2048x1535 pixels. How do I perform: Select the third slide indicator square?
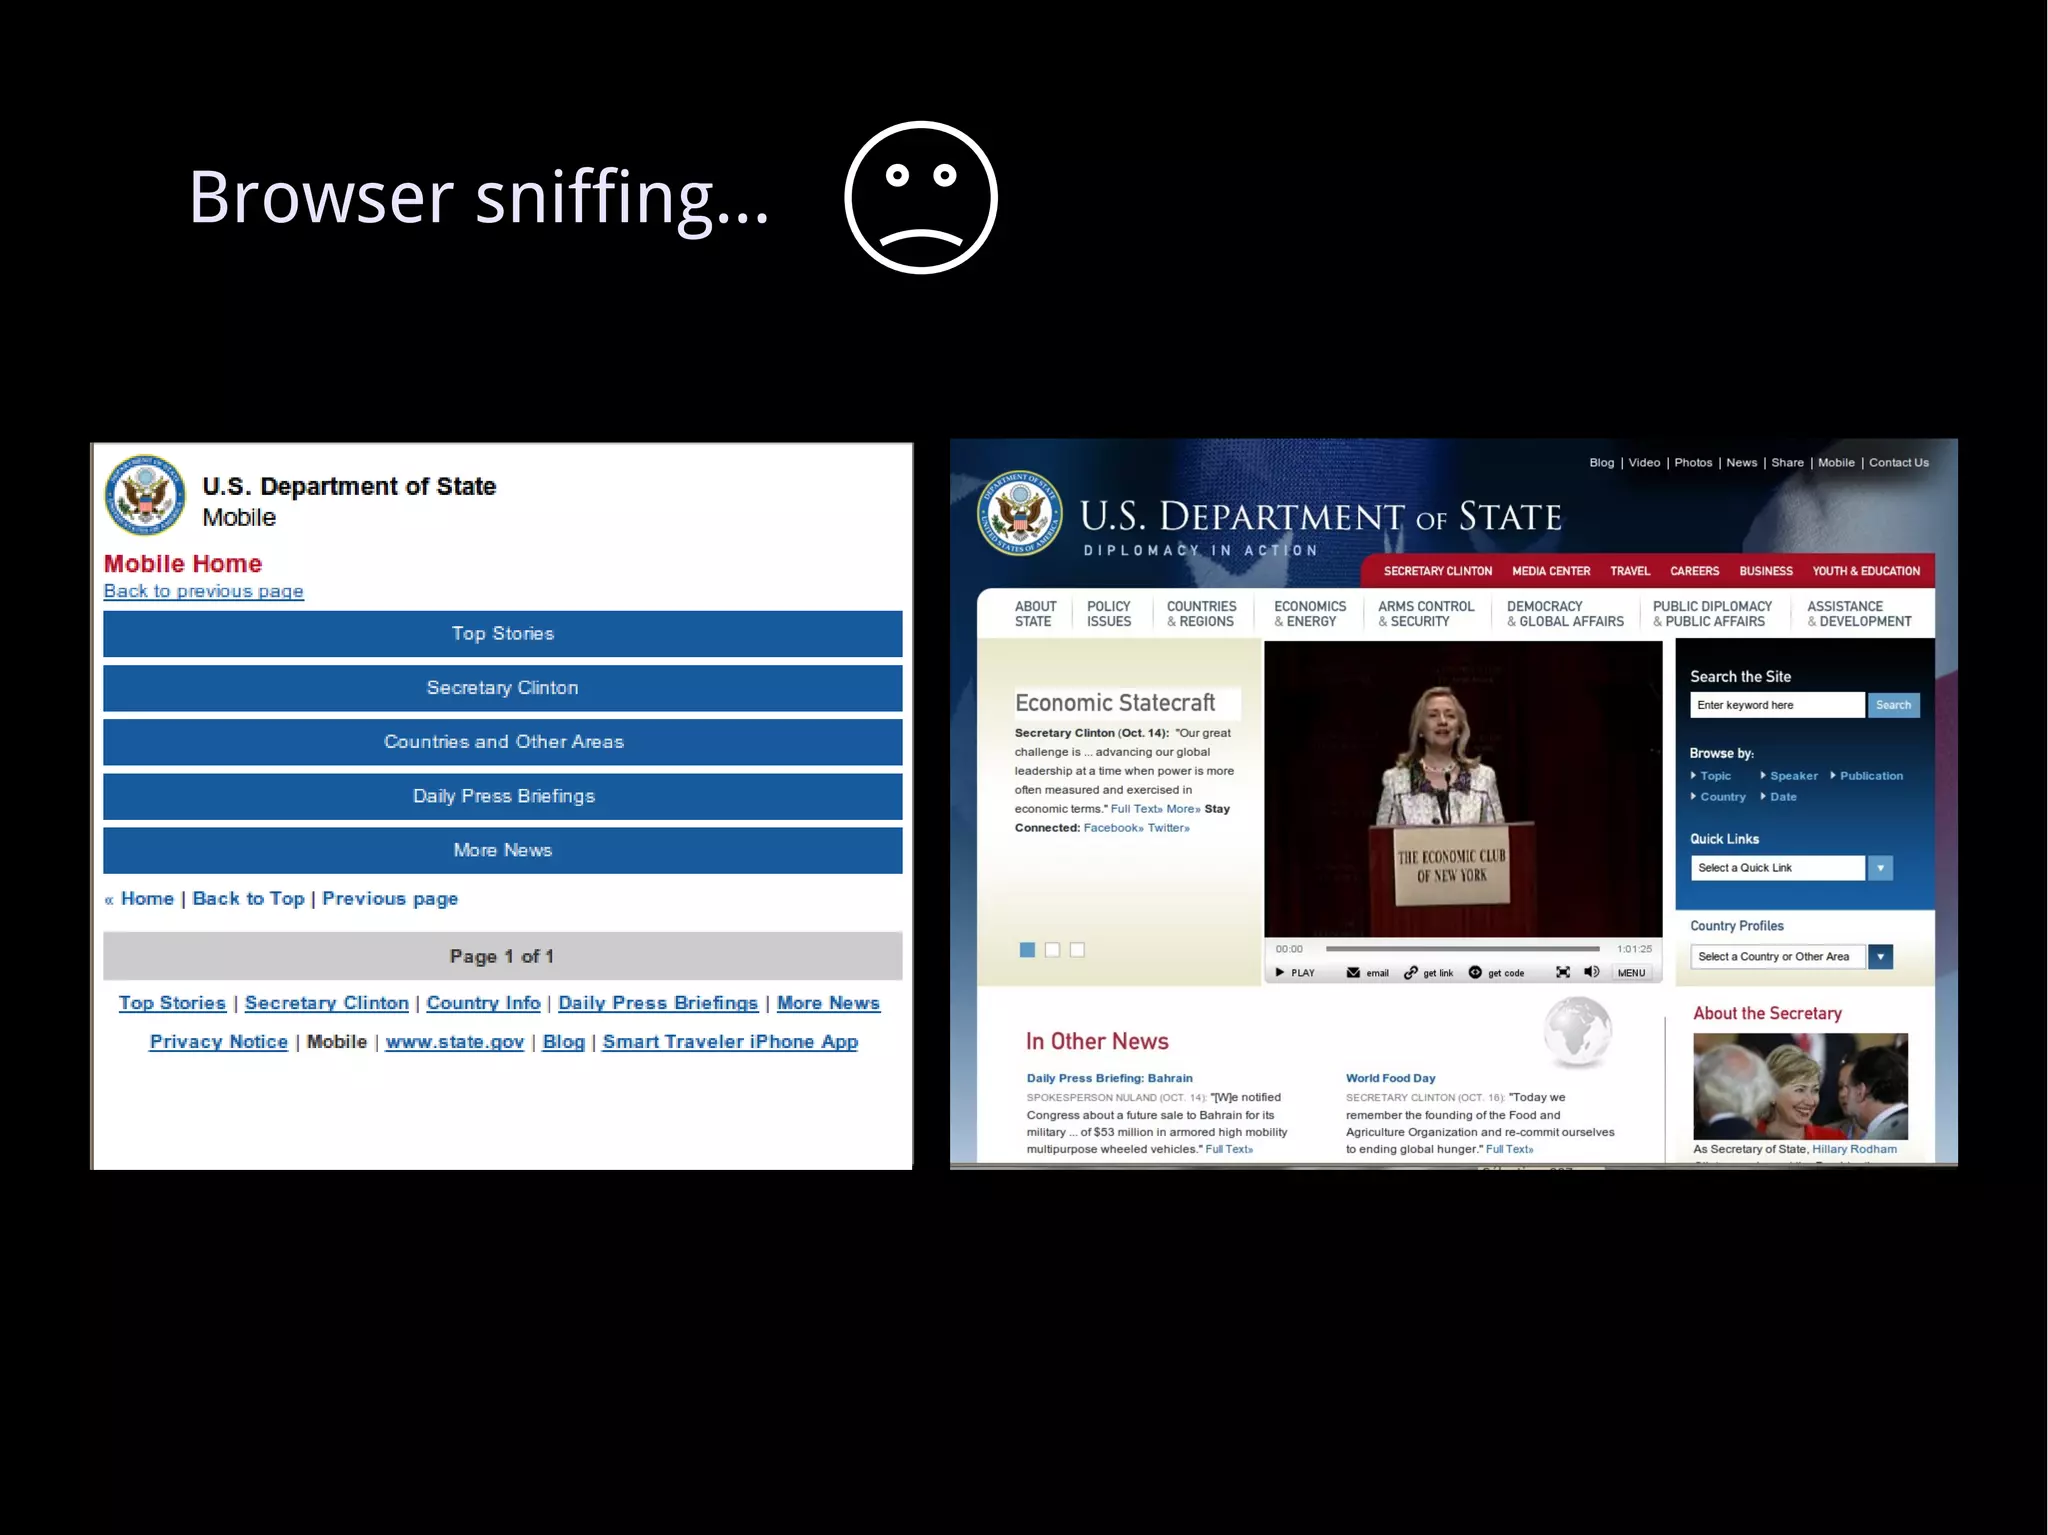(x=1077, y=949)
